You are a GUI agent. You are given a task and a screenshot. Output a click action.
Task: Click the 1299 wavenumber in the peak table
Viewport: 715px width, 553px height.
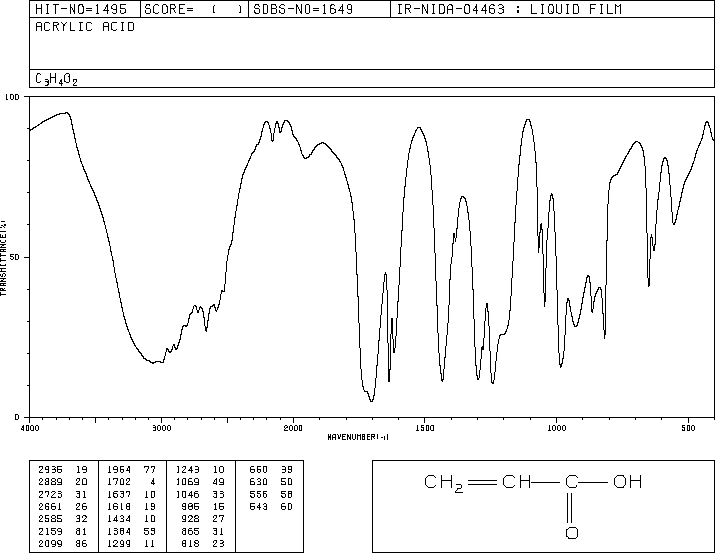pyautogui.click(x=119, y=543)
